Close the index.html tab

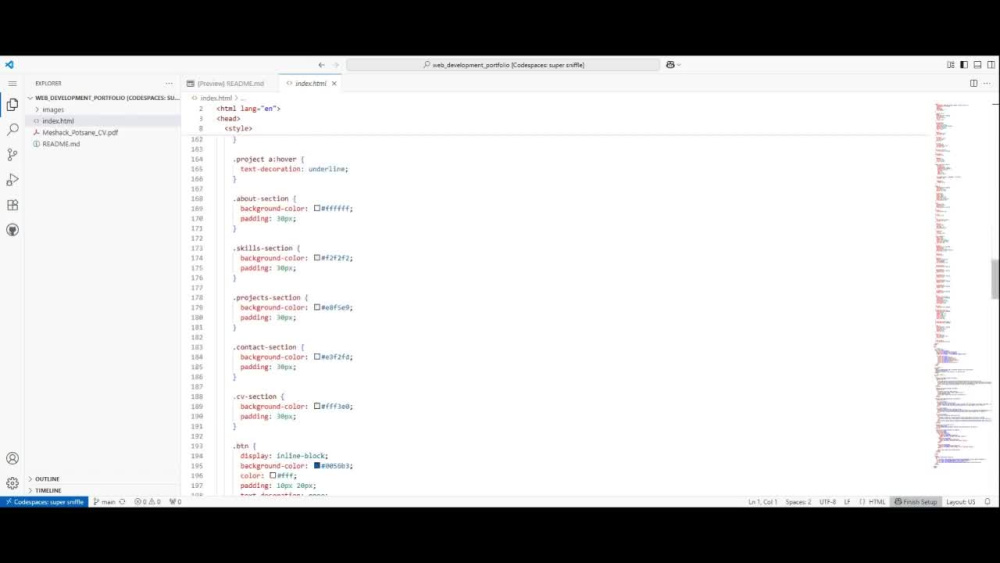point(334,84)
